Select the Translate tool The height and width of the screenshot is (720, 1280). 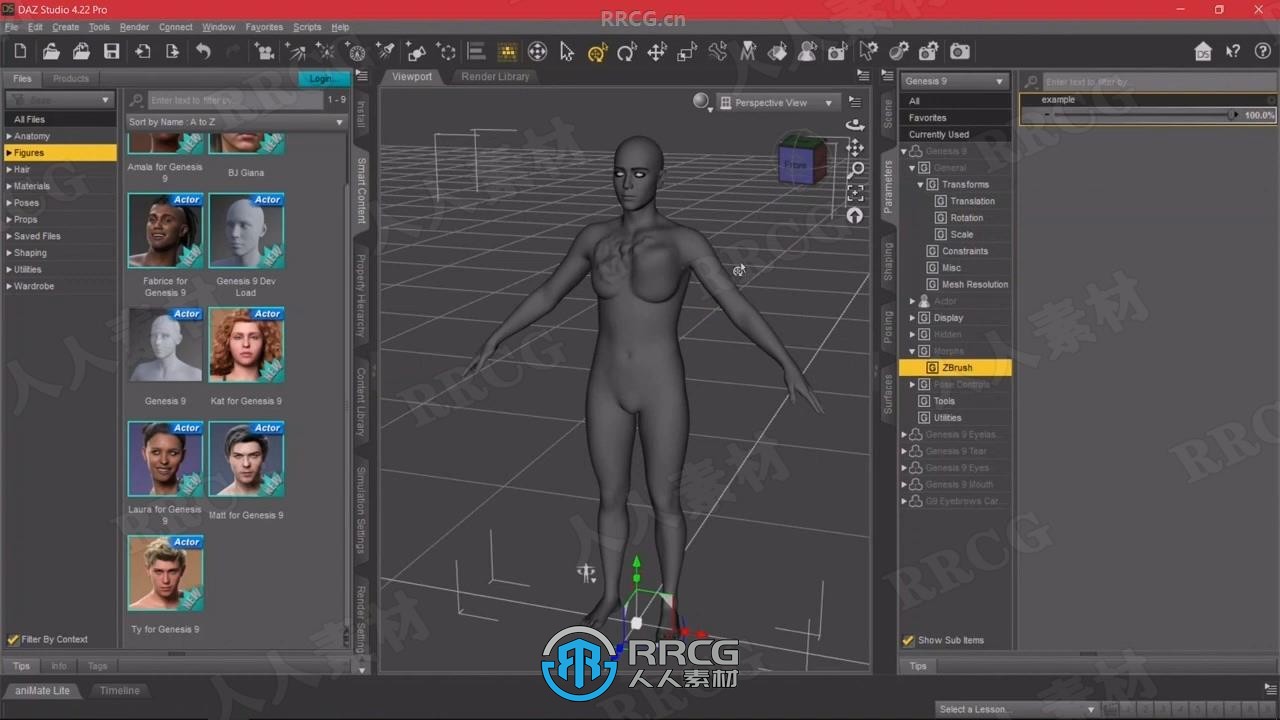point(657,52)
